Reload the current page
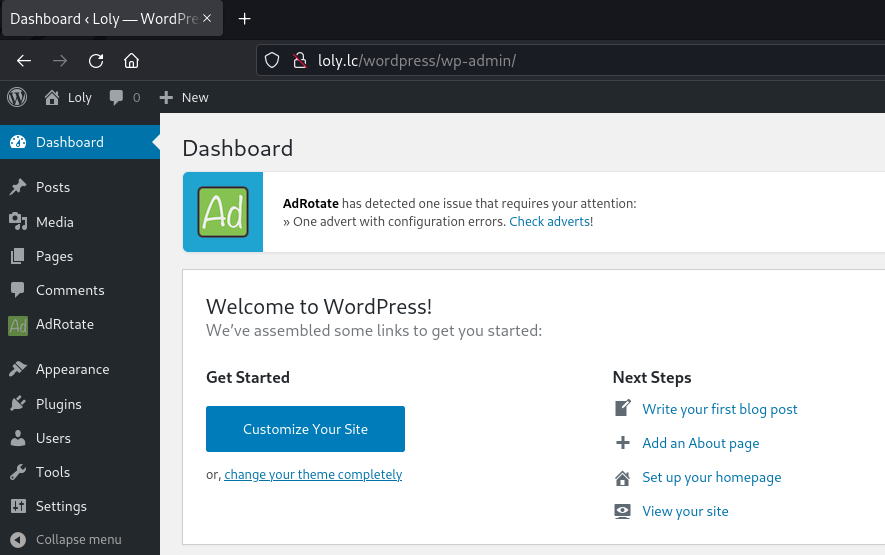The width and height of the screenshot is (885, 555). tap(96, 60)
